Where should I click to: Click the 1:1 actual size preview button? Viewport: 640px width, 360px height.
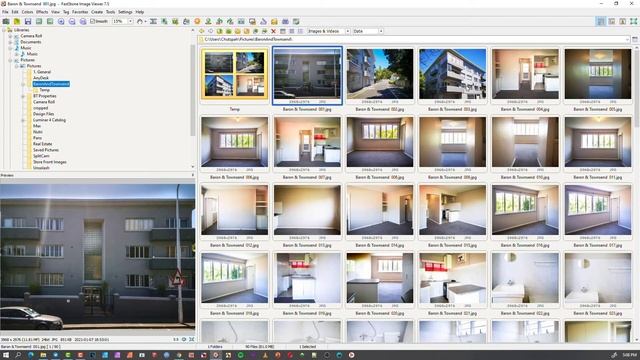[176, 339]
